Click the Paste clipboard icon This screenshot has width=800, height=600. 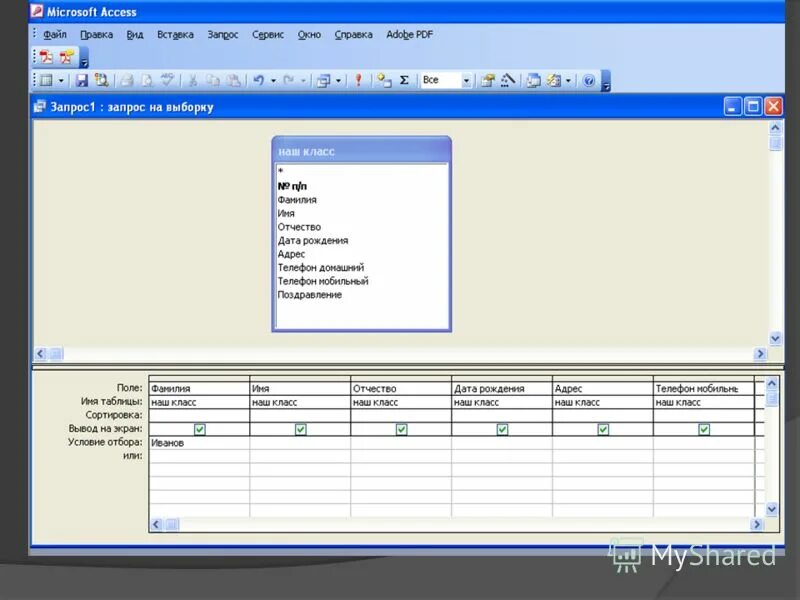(233, 80)
